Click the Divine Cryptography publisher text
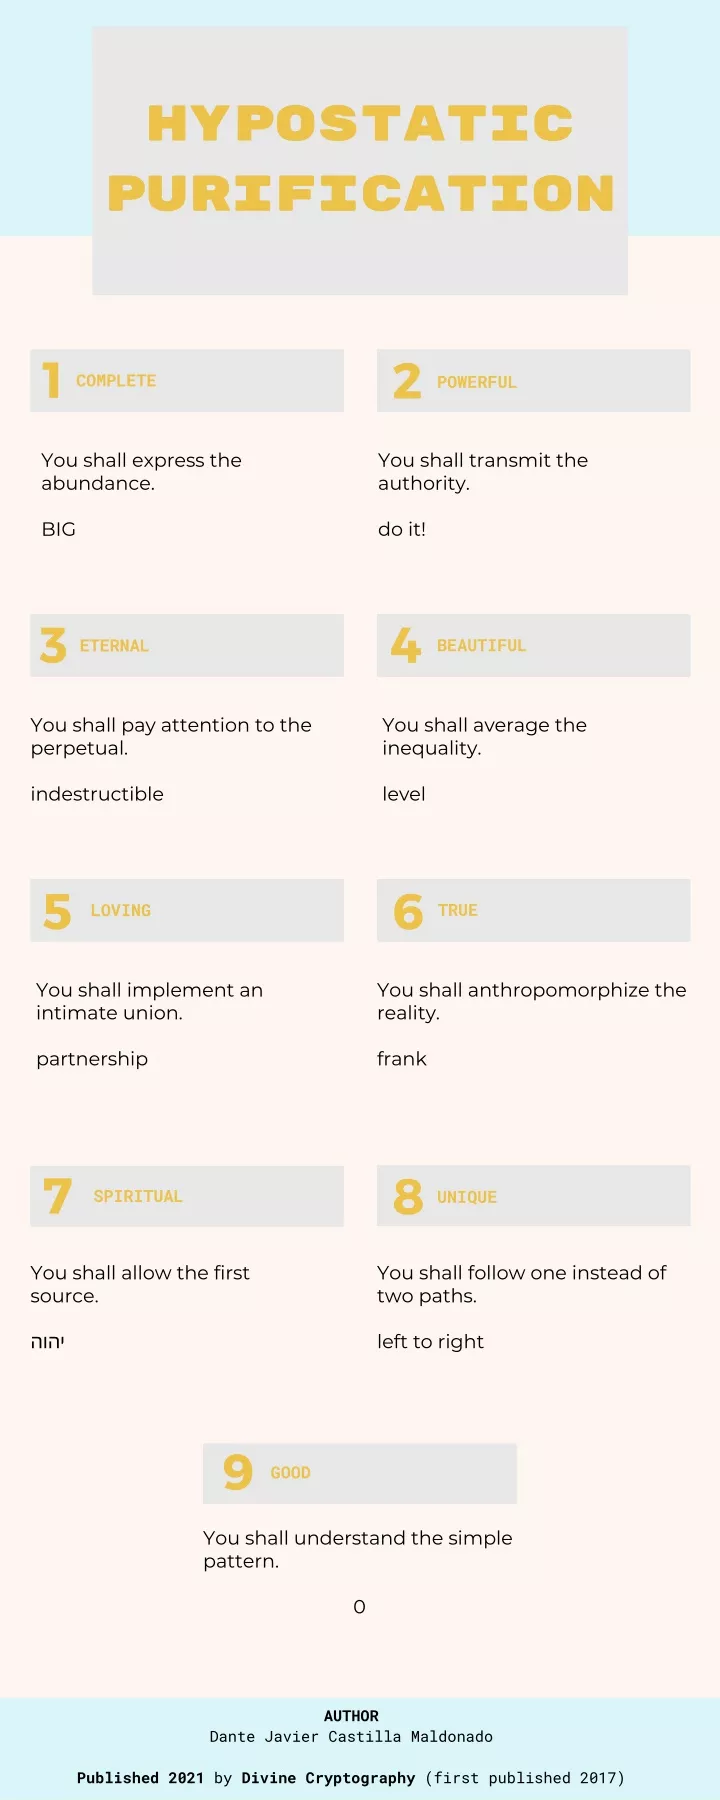This screenshot has height=1800, width=720. pyautogui.click(x=328, y=1778)
